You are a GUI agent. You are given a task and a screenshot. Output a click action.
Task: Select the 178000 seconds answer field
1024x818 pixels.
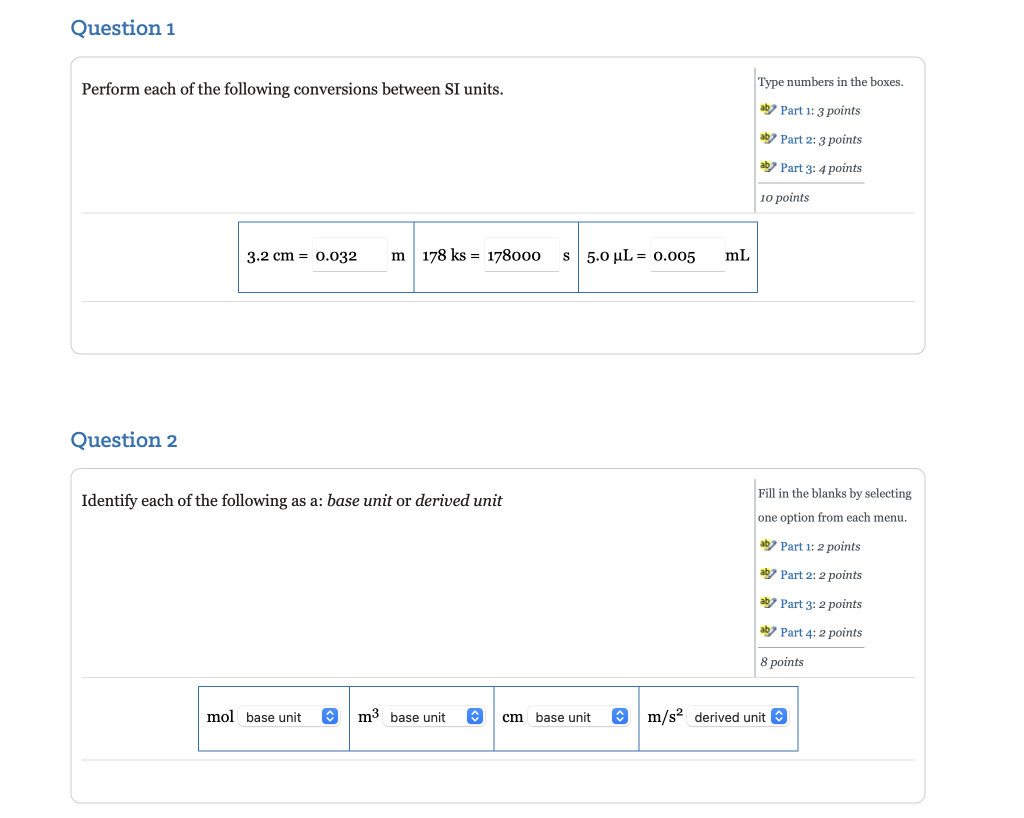520,255
